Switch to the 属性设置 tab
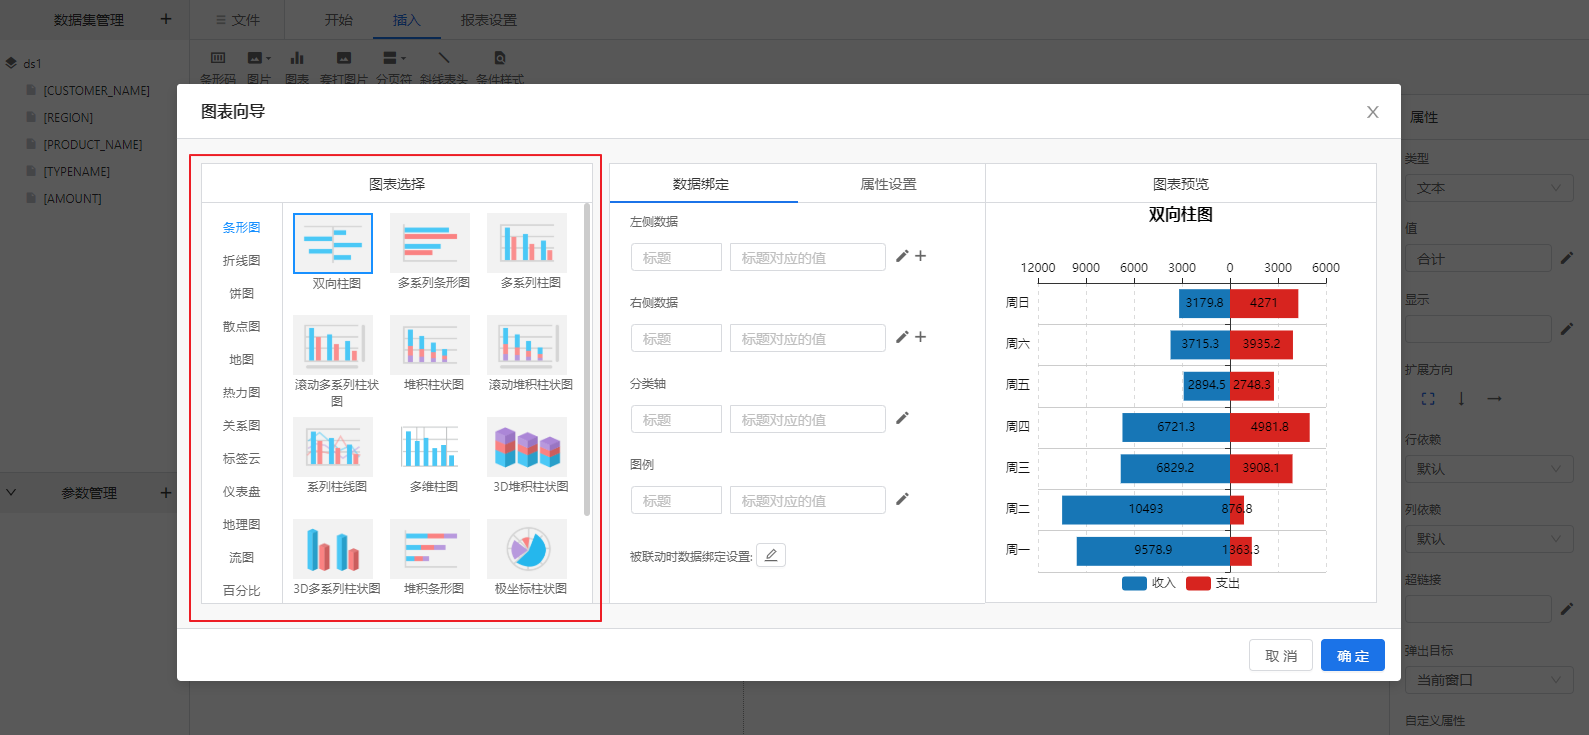 click(889, 184)
